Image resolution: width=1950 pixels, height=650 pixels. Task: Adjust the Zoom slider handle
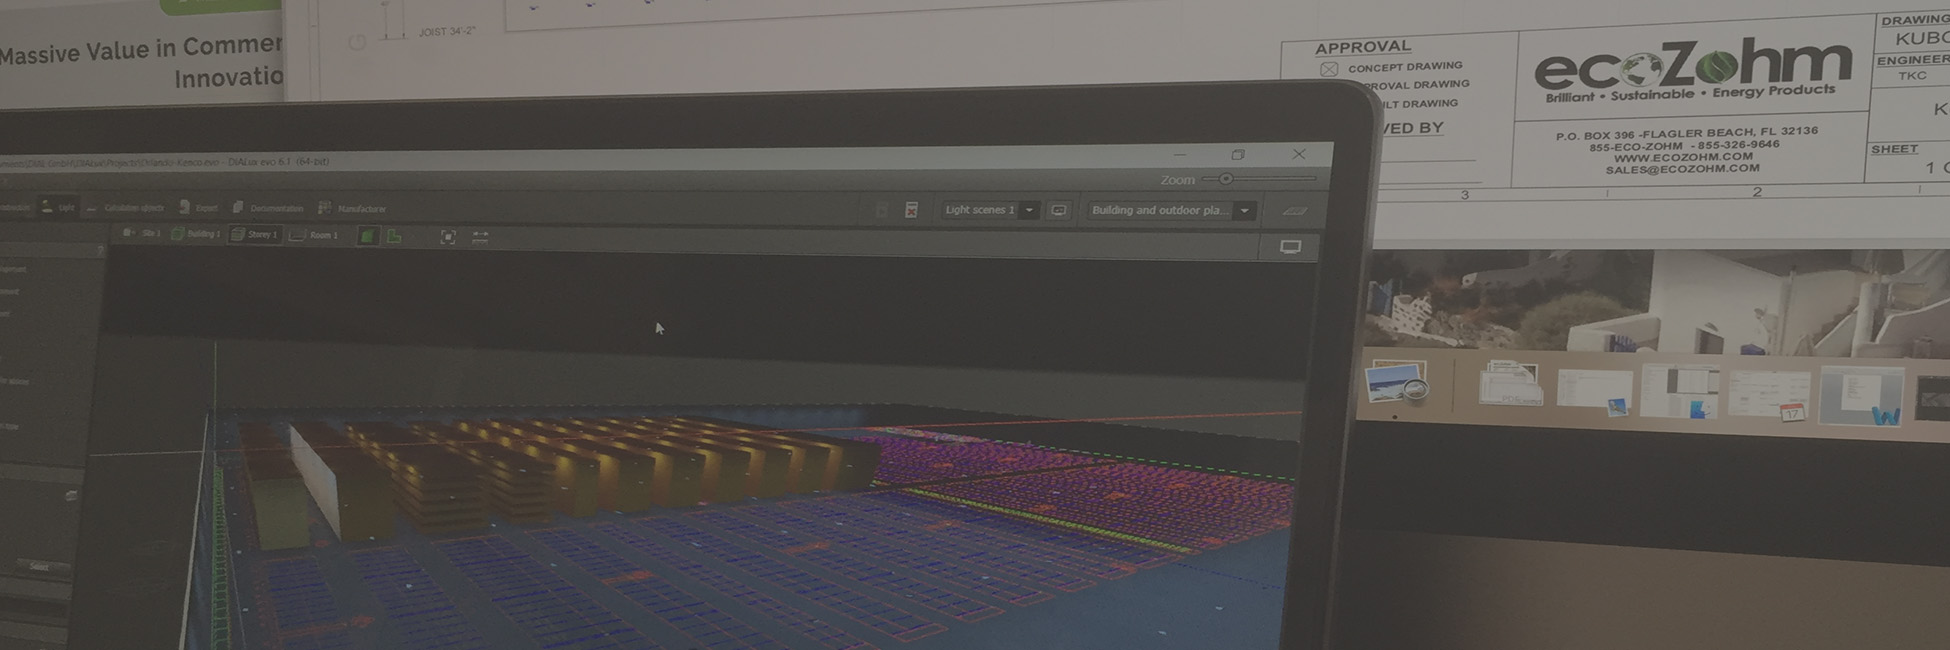(x=1225, y=179)
